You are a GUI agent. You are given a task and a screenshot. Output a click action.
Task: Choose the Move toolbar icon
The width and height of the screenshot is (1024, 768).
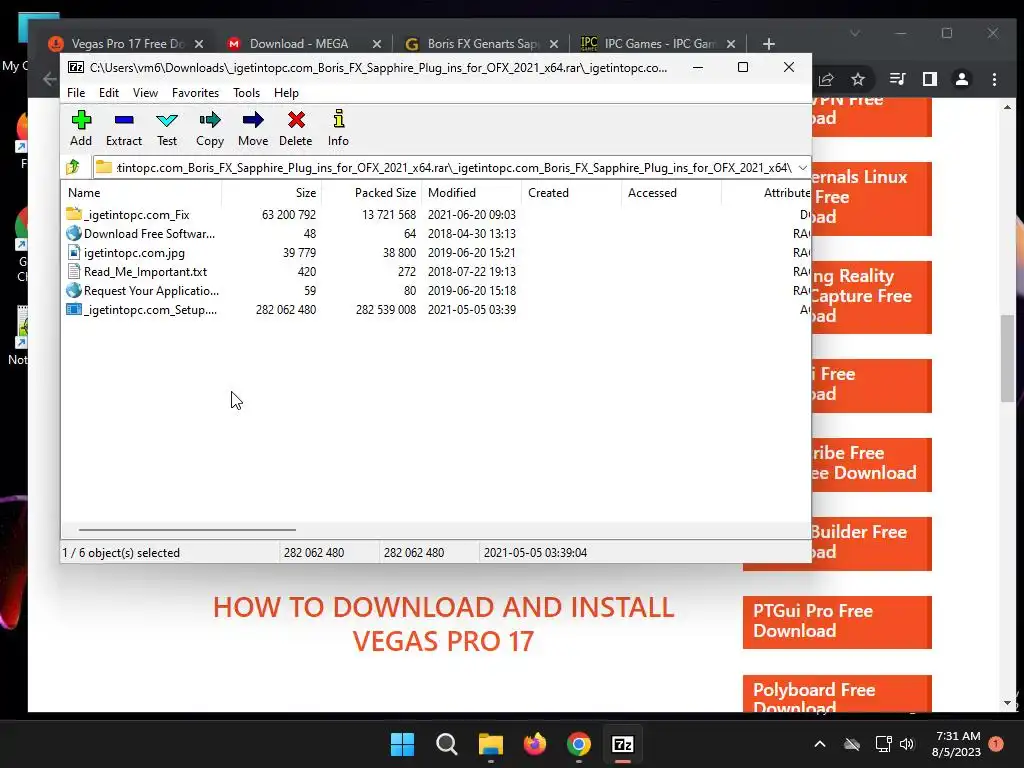point(253,128)
